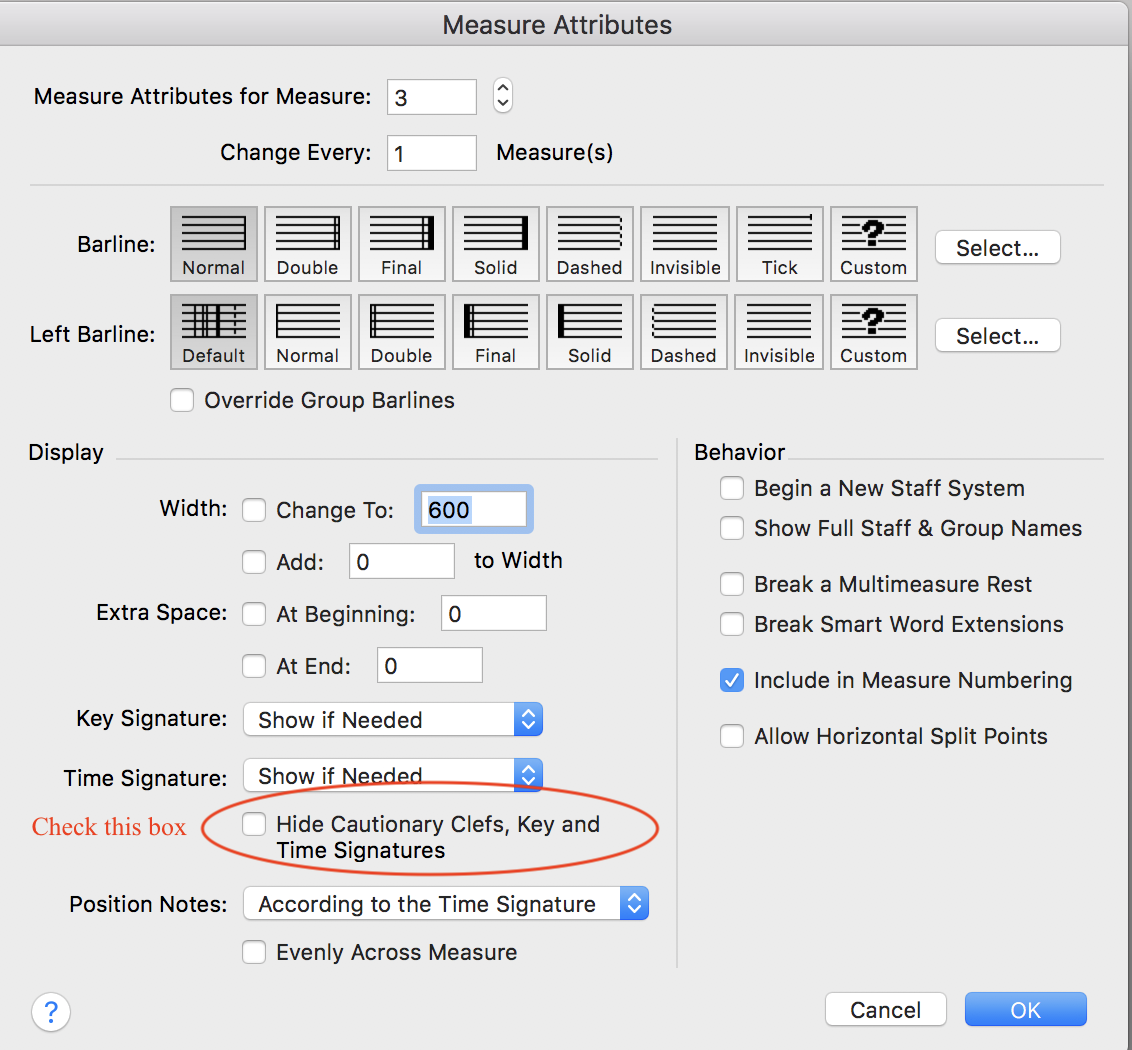
Task: Pick the Dashed barline icon
Action: pyautogui.click(x=589, y=243)
